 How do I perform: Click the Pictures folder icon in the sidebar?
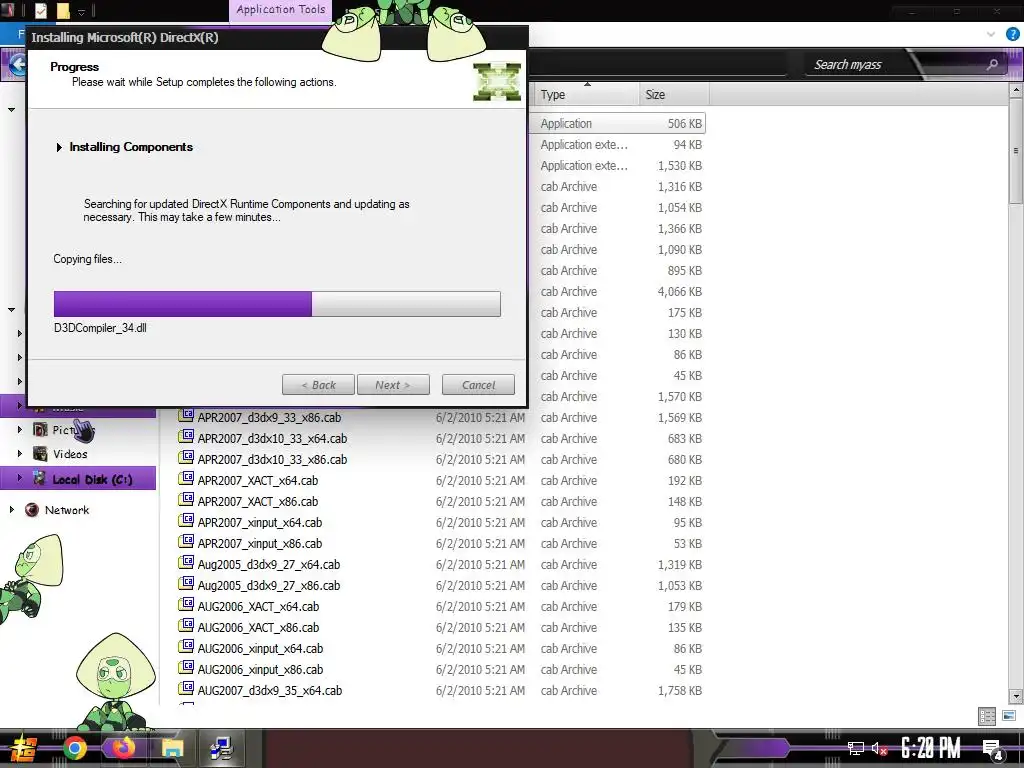coord(40,430)
